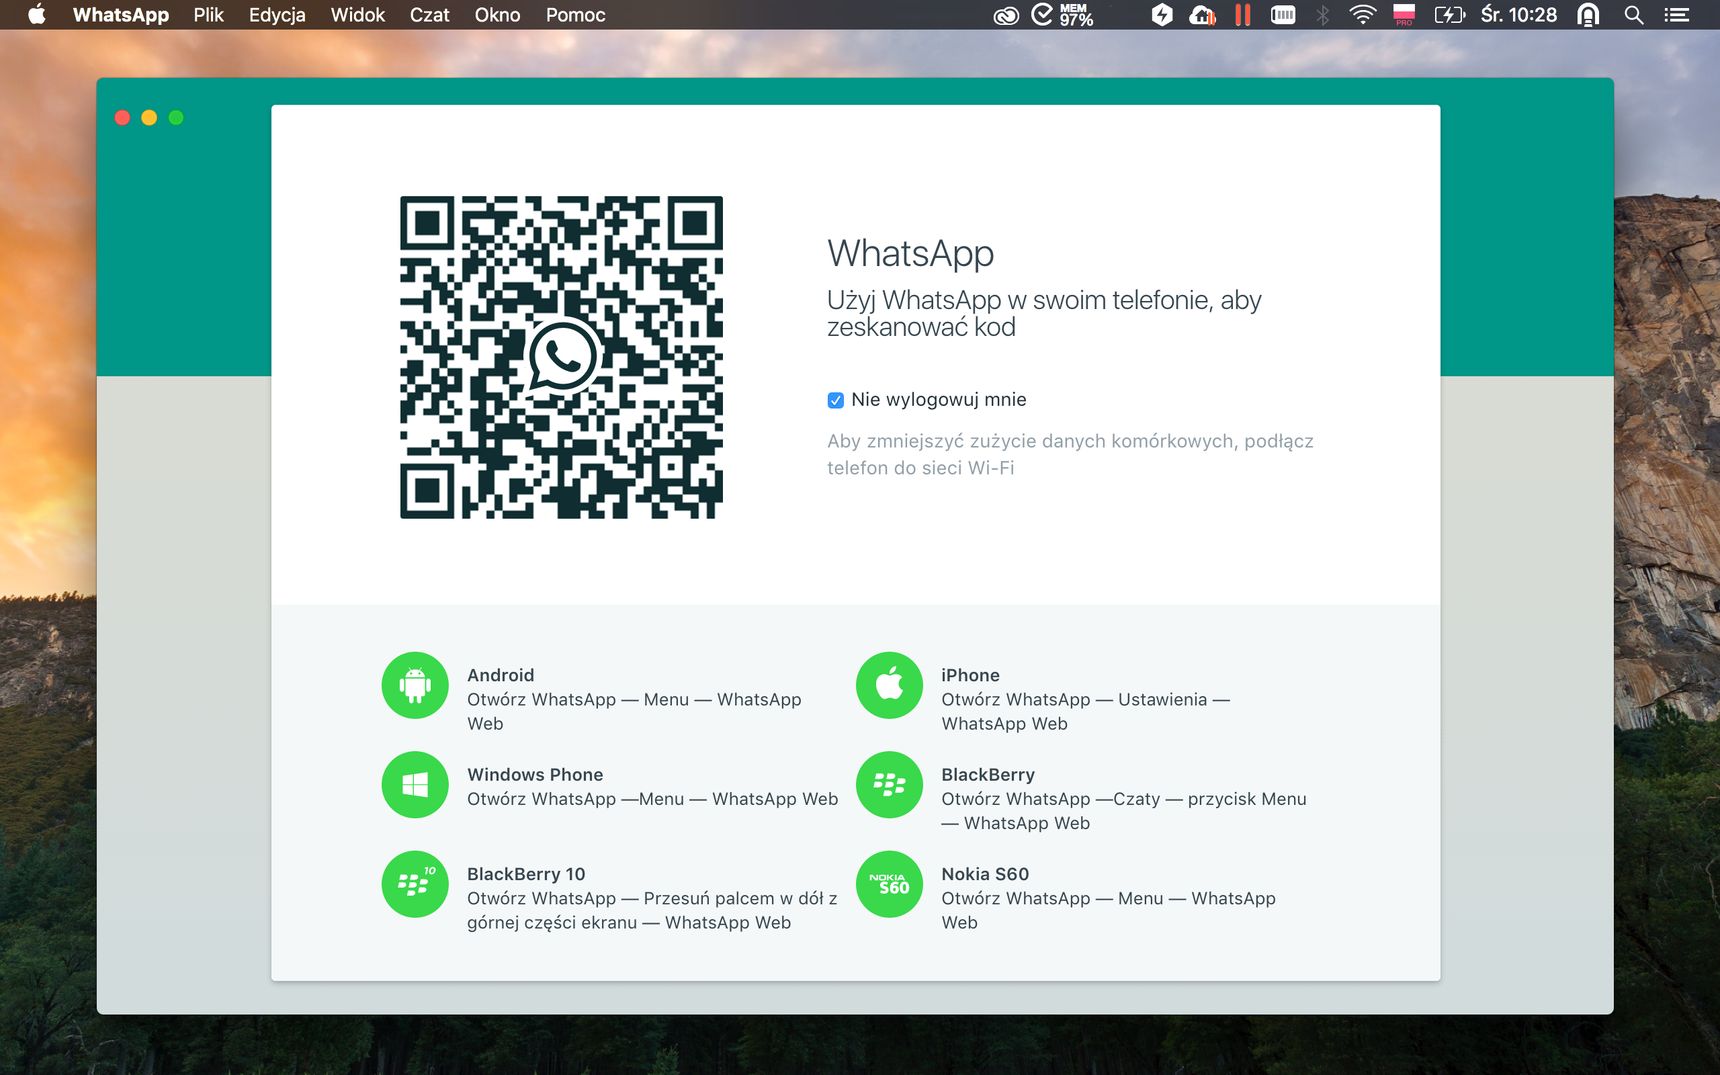The image size is (1720, 1075).
Task: Click the Bluetooth status icon
Action: (x=1323, y=15)
